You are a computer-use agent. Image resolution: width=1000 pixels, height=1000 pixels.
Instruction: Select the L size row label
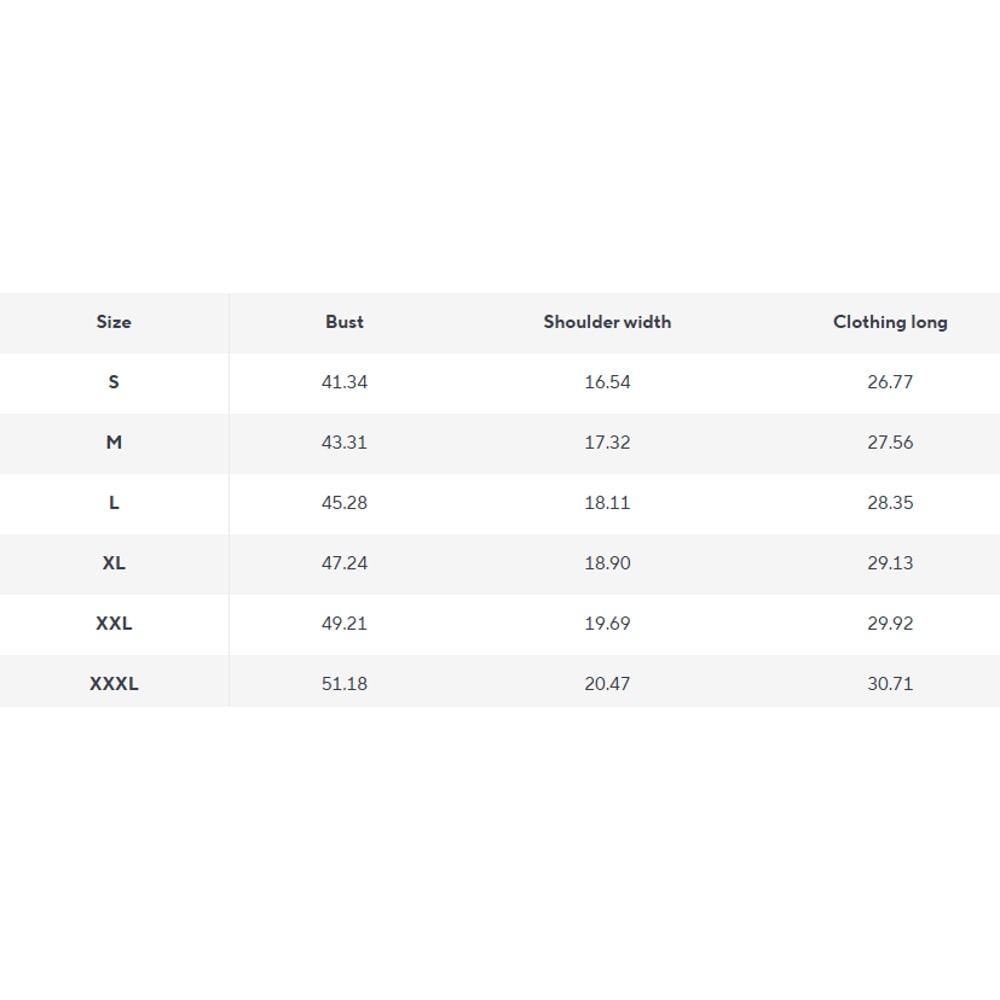(114, 503)
